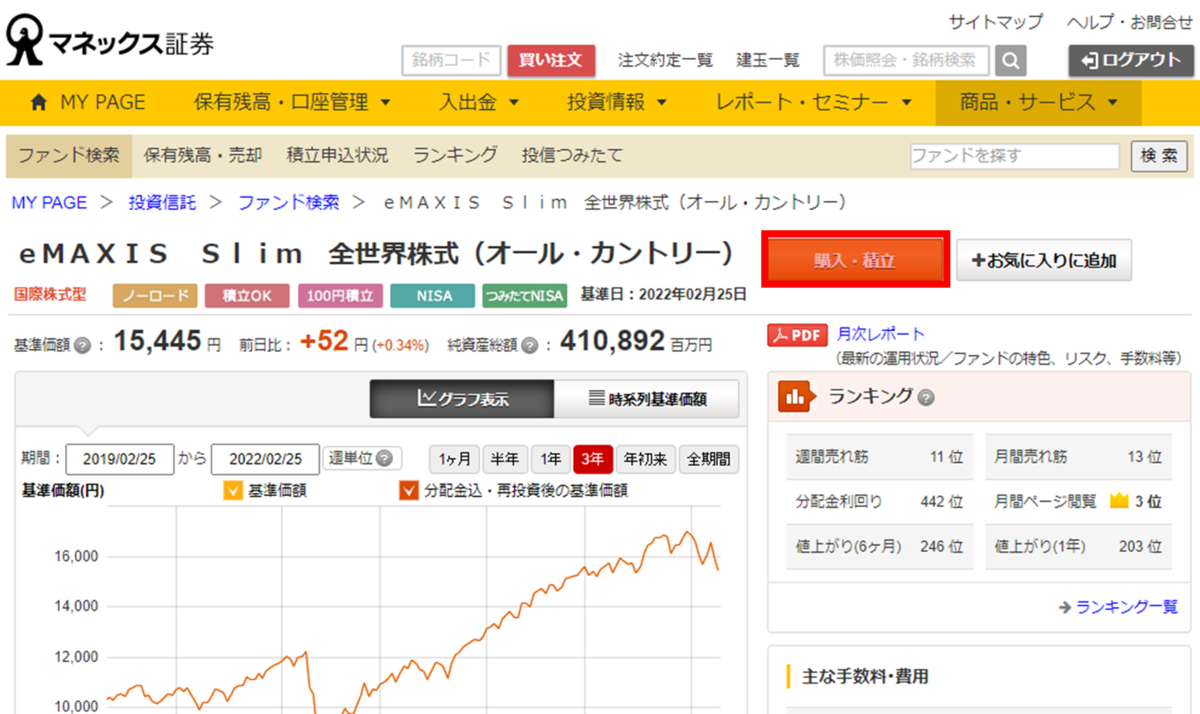Expand 投資情報 menu

(x=619, y=102)
